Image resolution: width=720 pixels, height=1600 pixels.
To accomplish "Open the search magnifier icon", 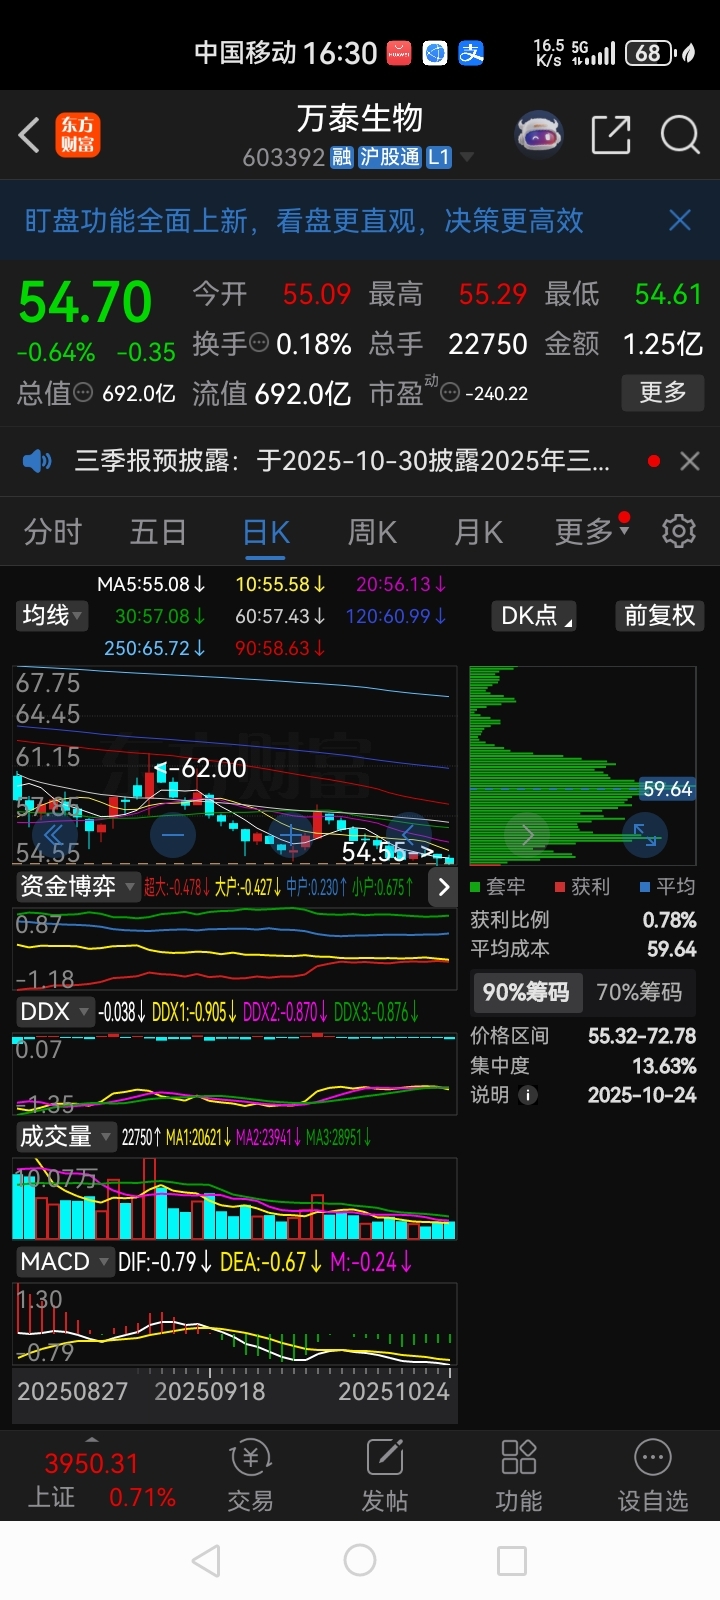I will 680,134.
